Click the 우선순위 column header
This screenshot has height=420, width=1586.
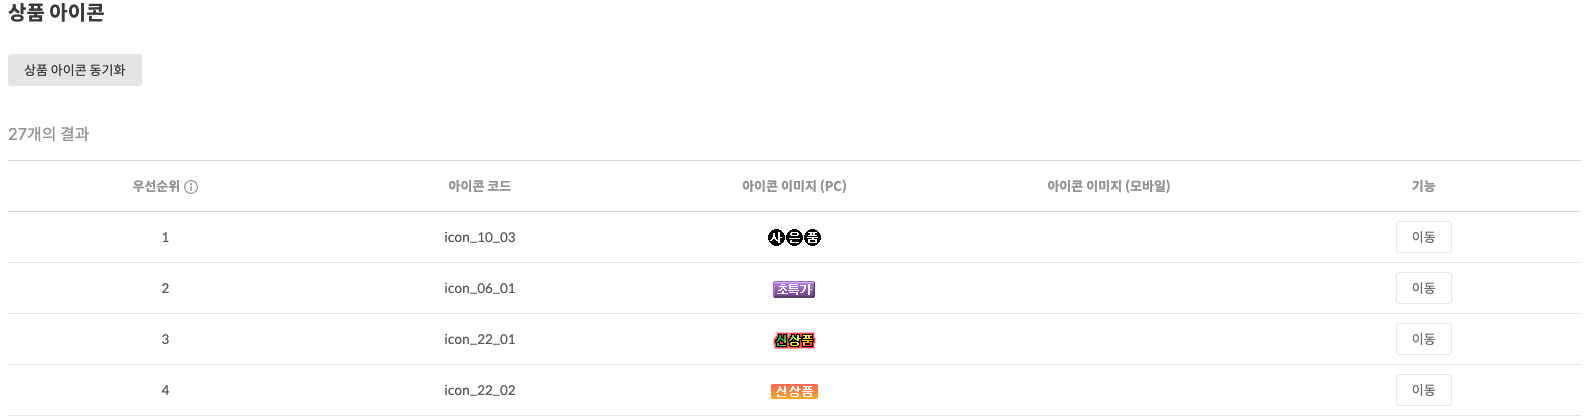(x=156, y=186)
